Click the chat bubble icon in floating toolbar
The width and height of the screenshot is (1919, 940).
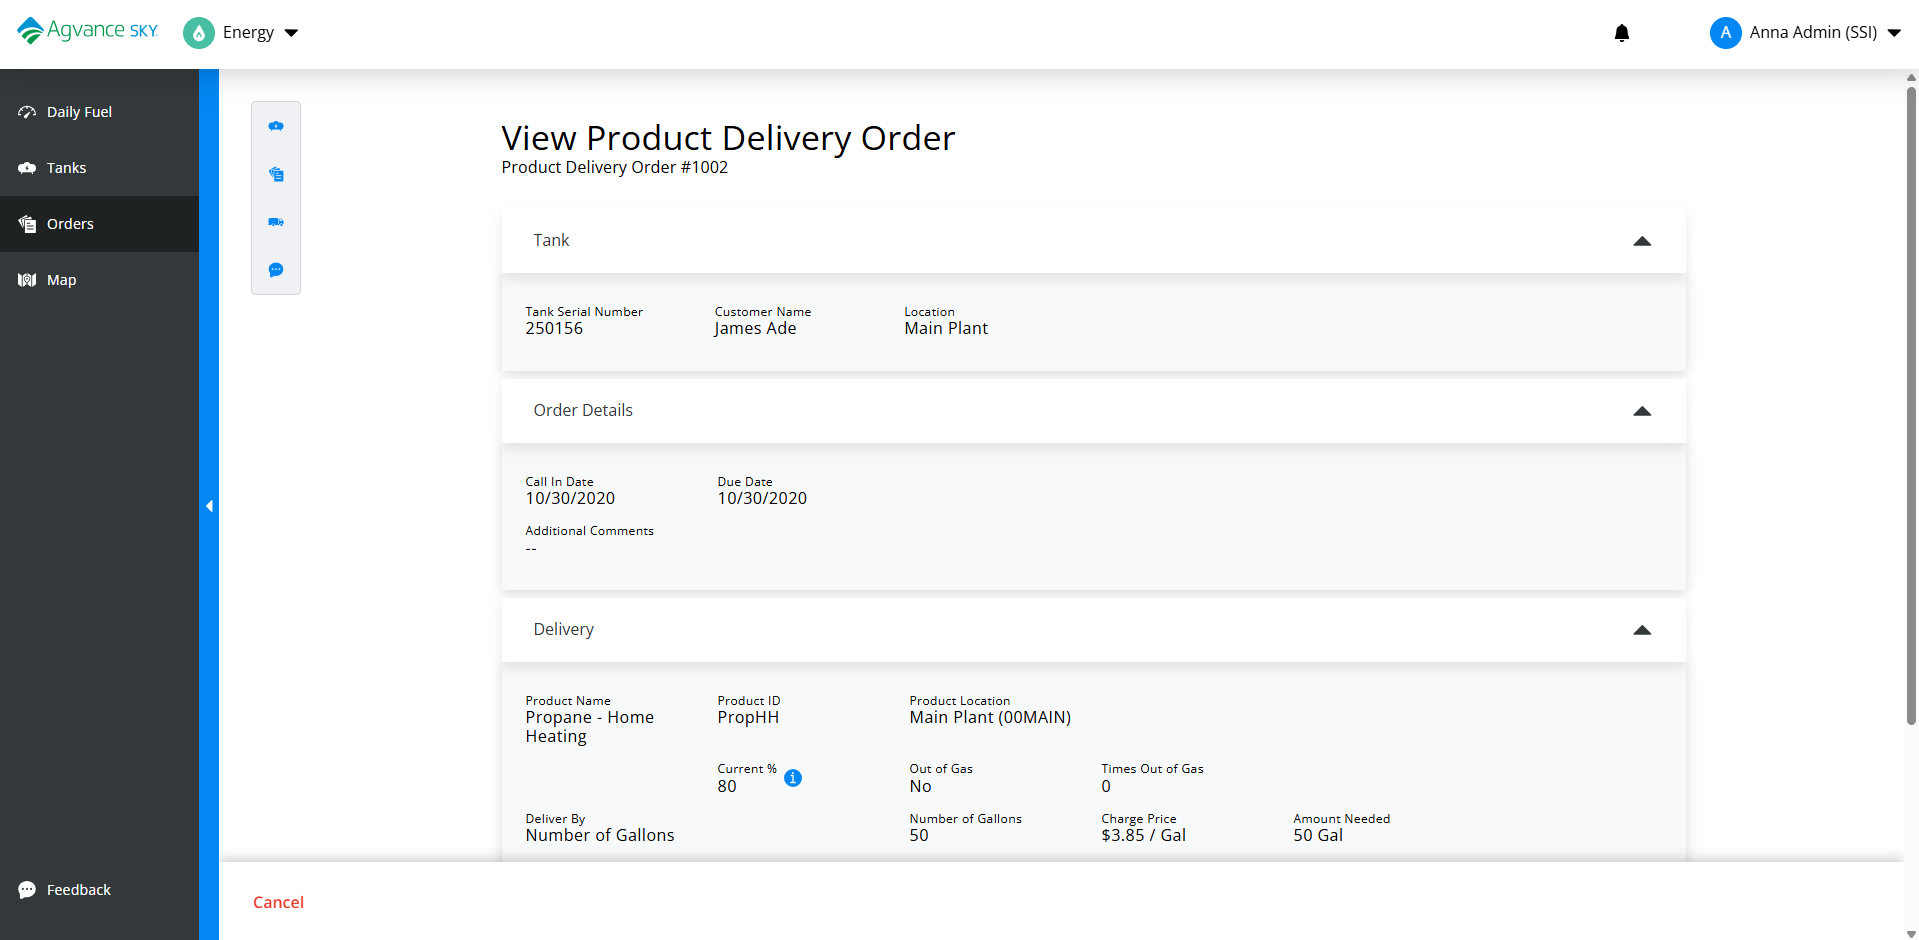[276, 270]
